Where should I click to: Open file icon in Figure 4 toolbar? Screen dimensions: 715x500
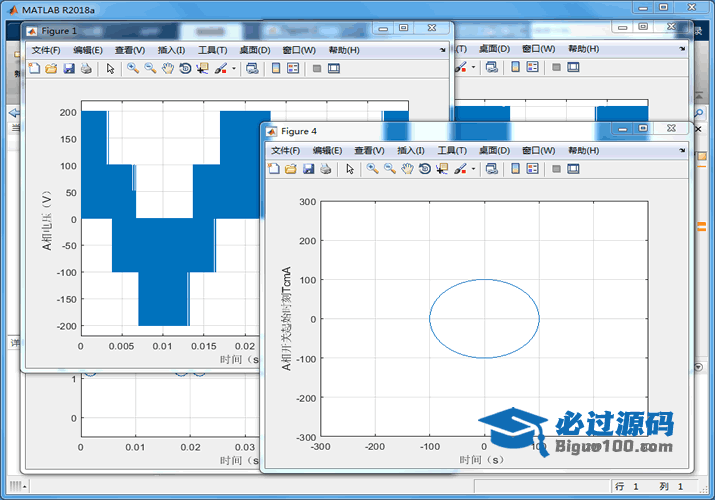click(290, 169)
